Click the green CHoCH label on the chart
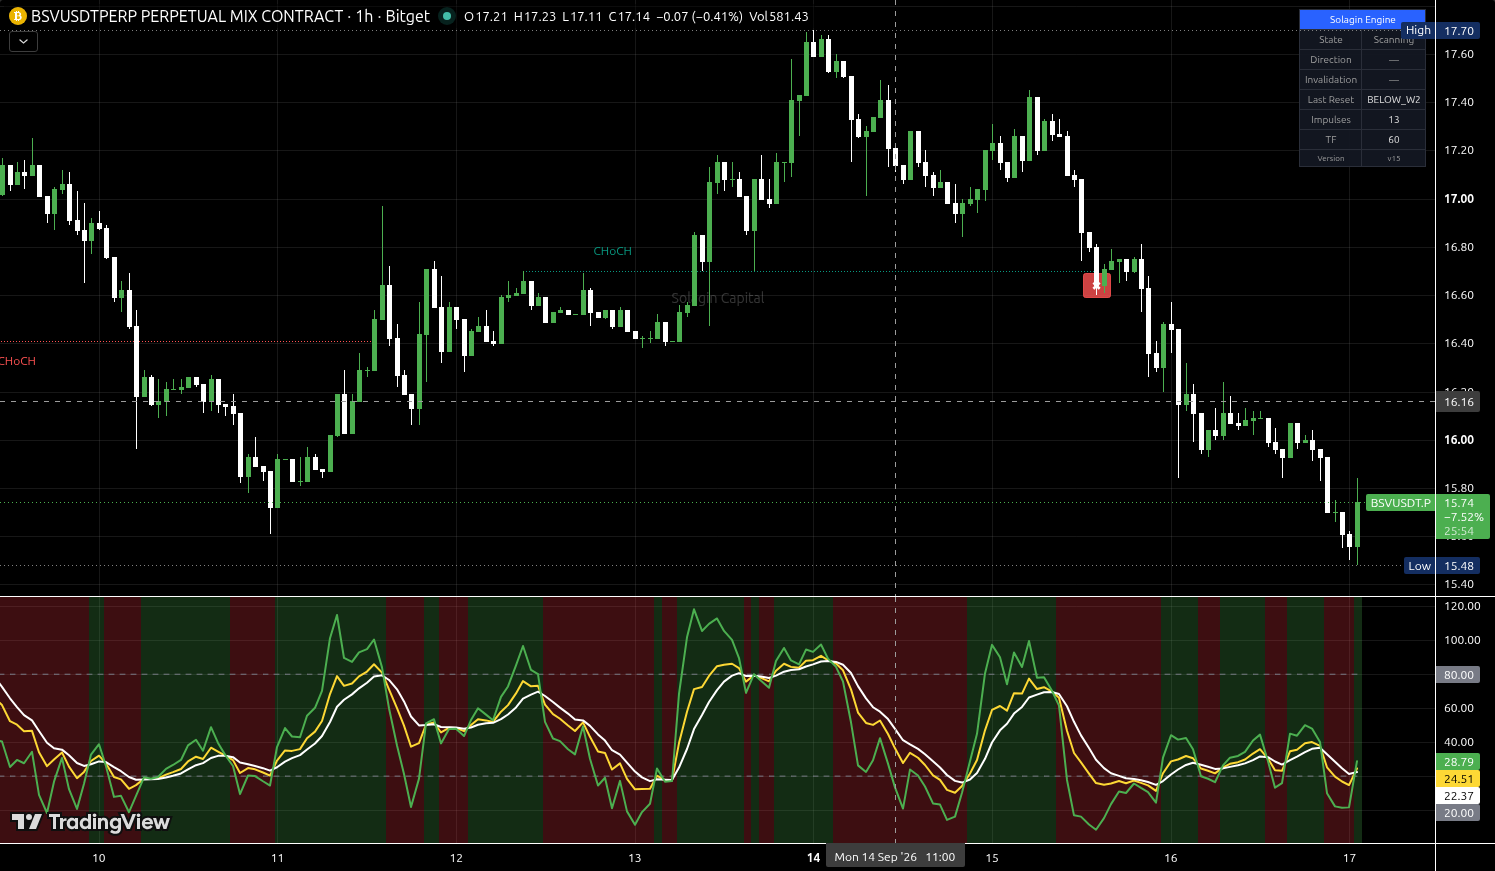This screenshot has width=1495, height=871. pos(613,251)
